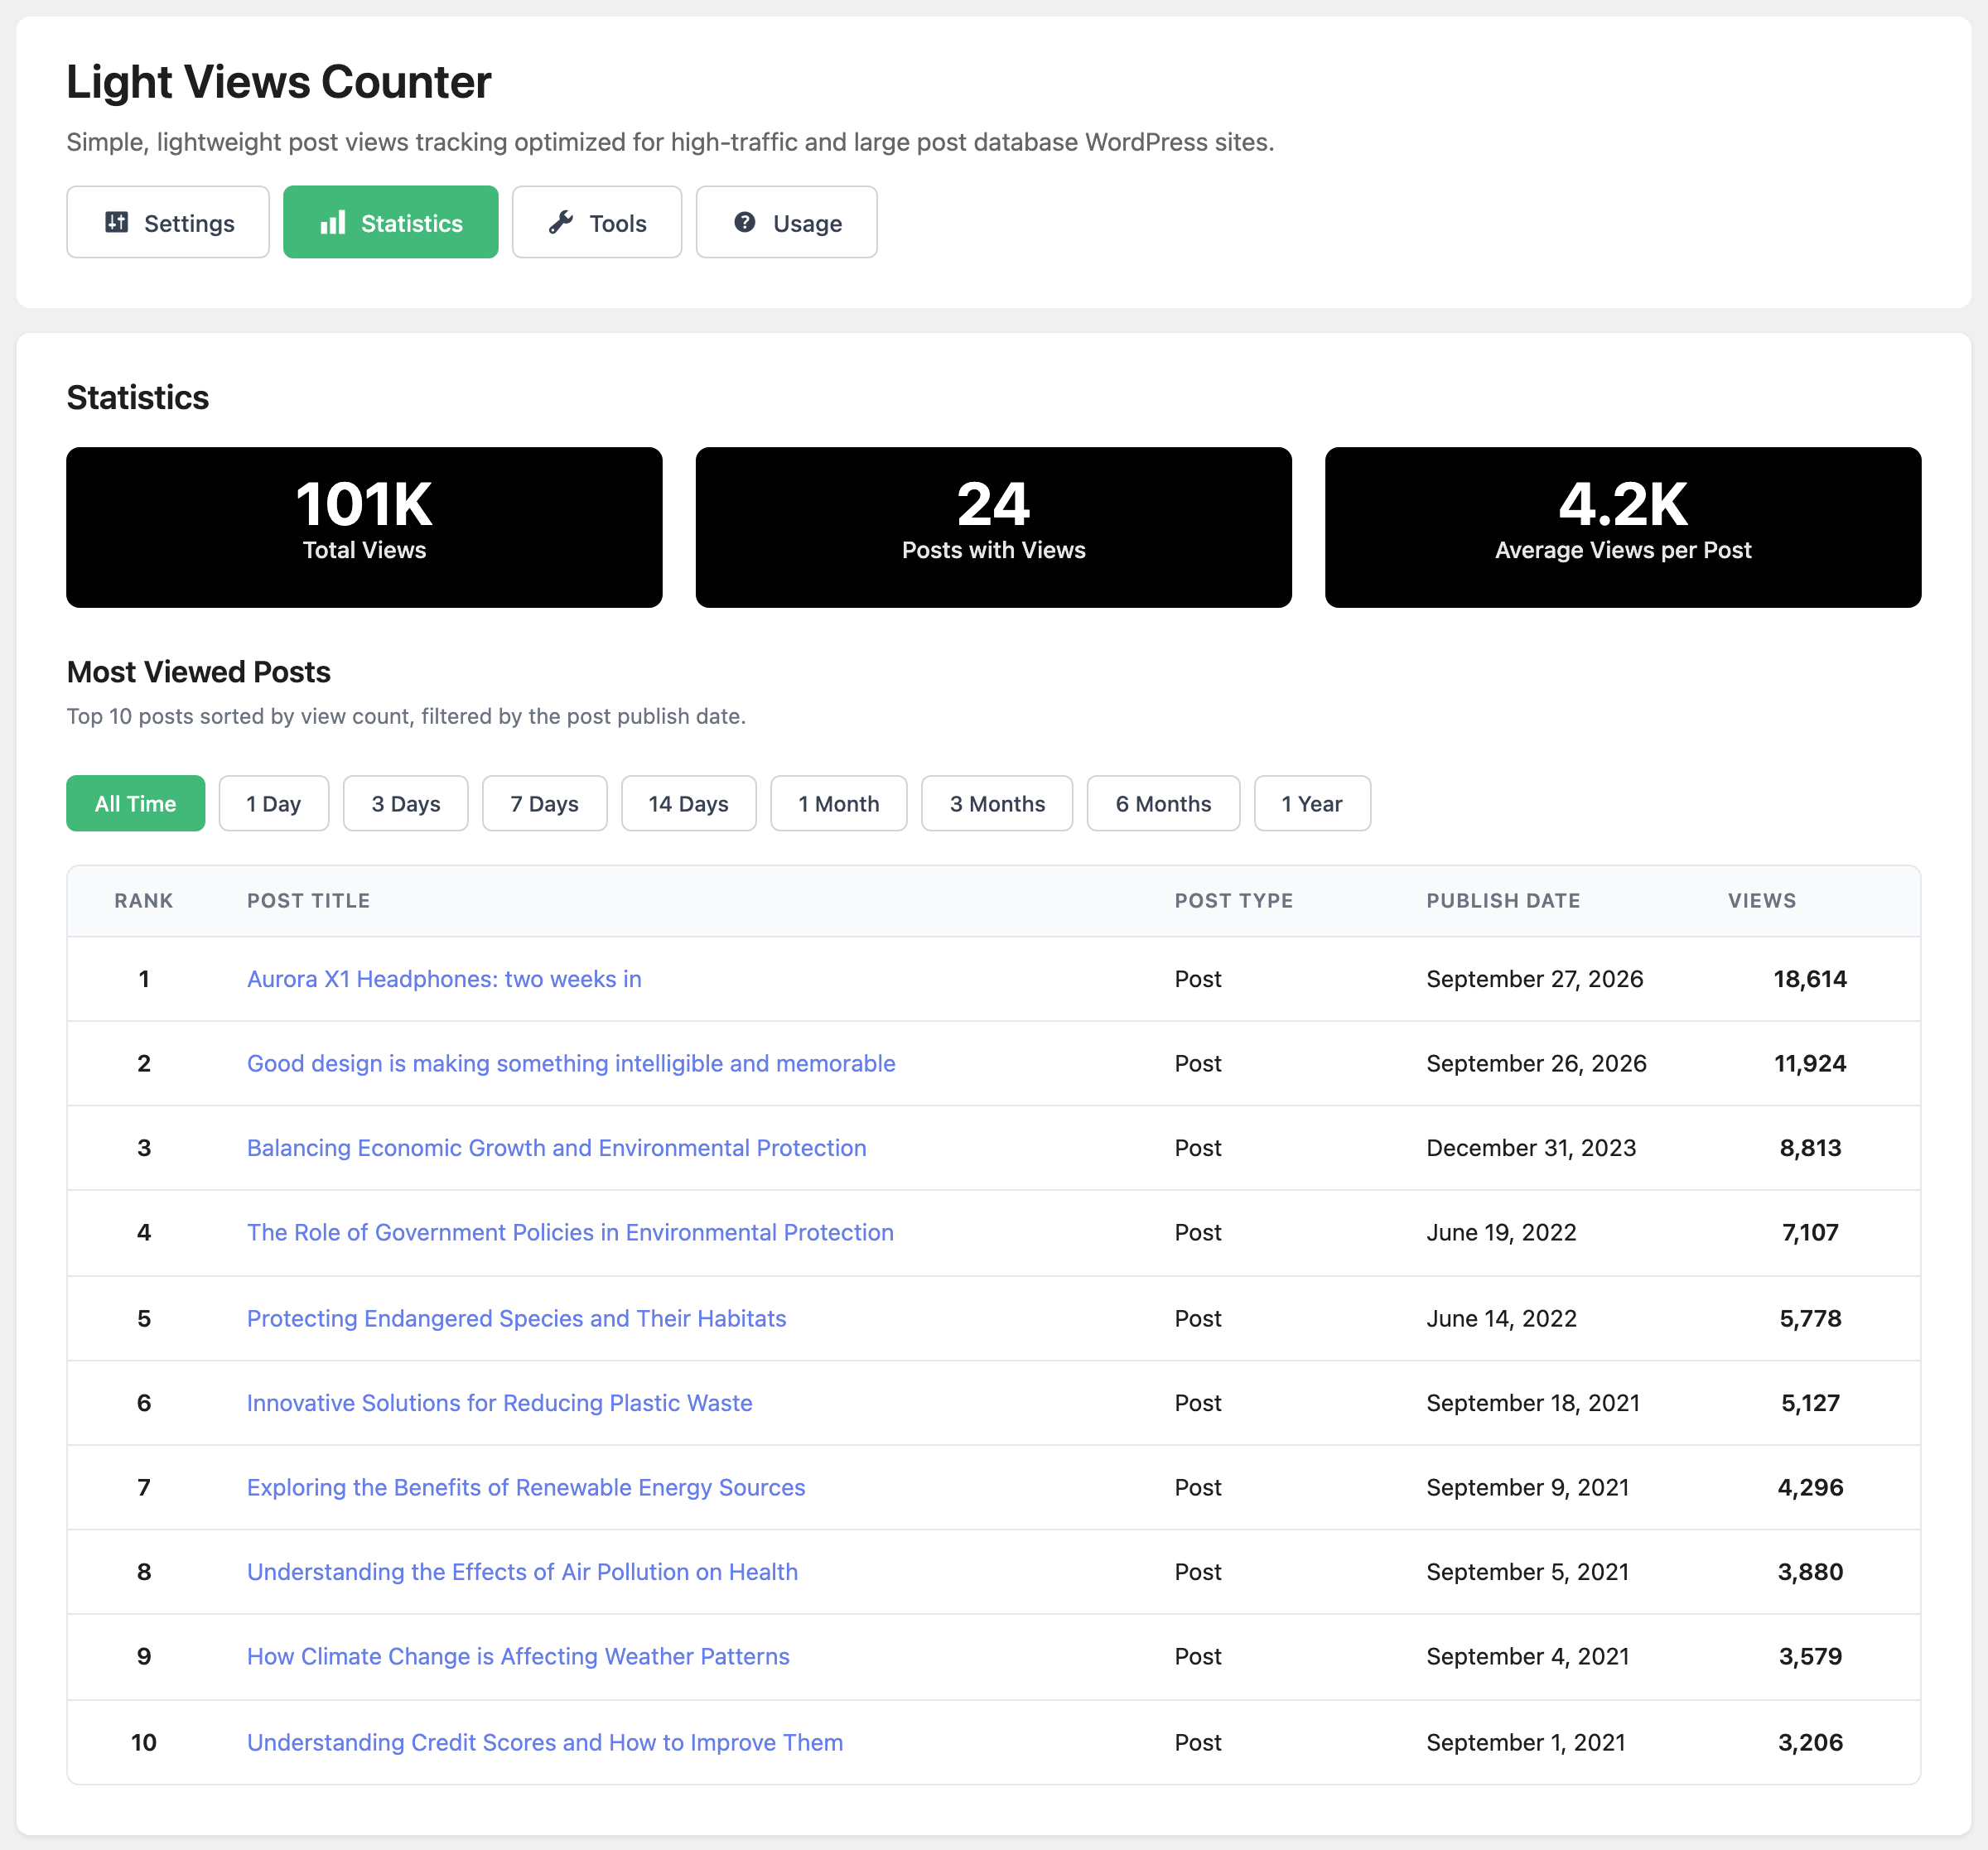Open the Settings tab
The image size is (1988, 1850).
coord(168,222)
